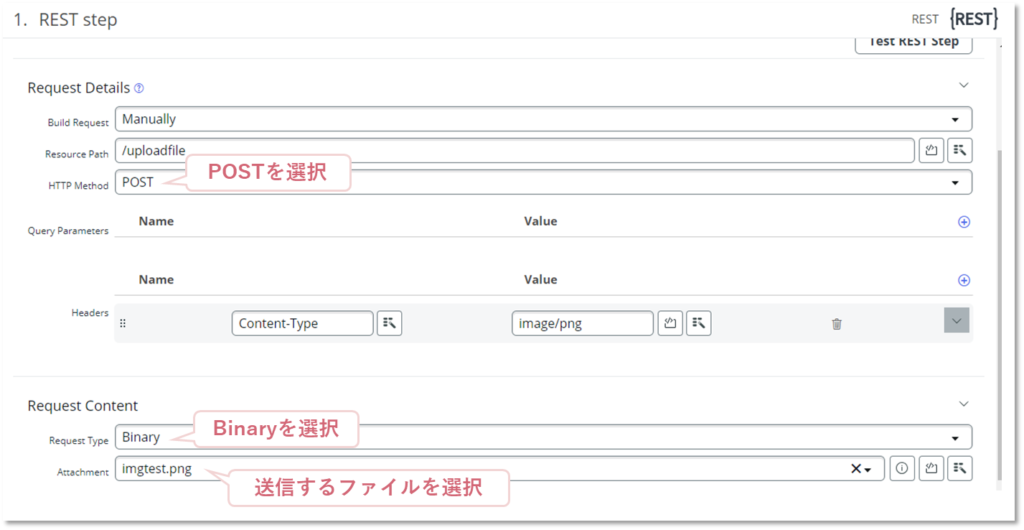Click the Request Content heading
Screen dimensions: 1024x530
(x=82, y=405)
